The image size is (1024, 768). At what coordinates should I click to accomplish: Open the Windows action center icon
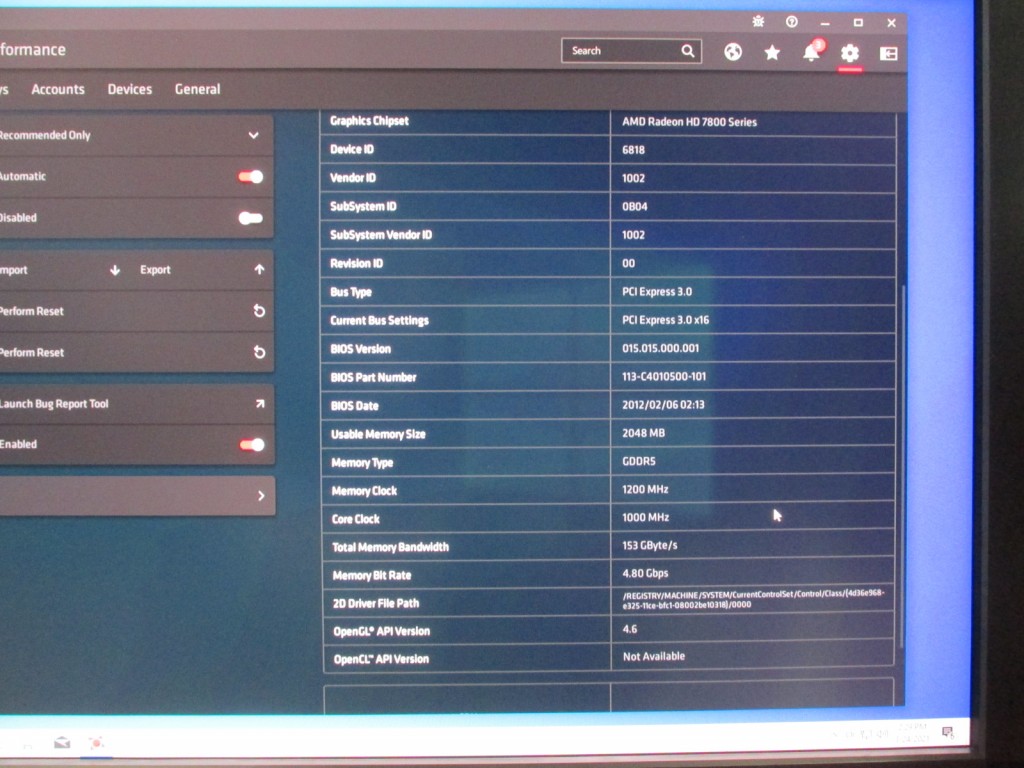click(x=948, y=732)
